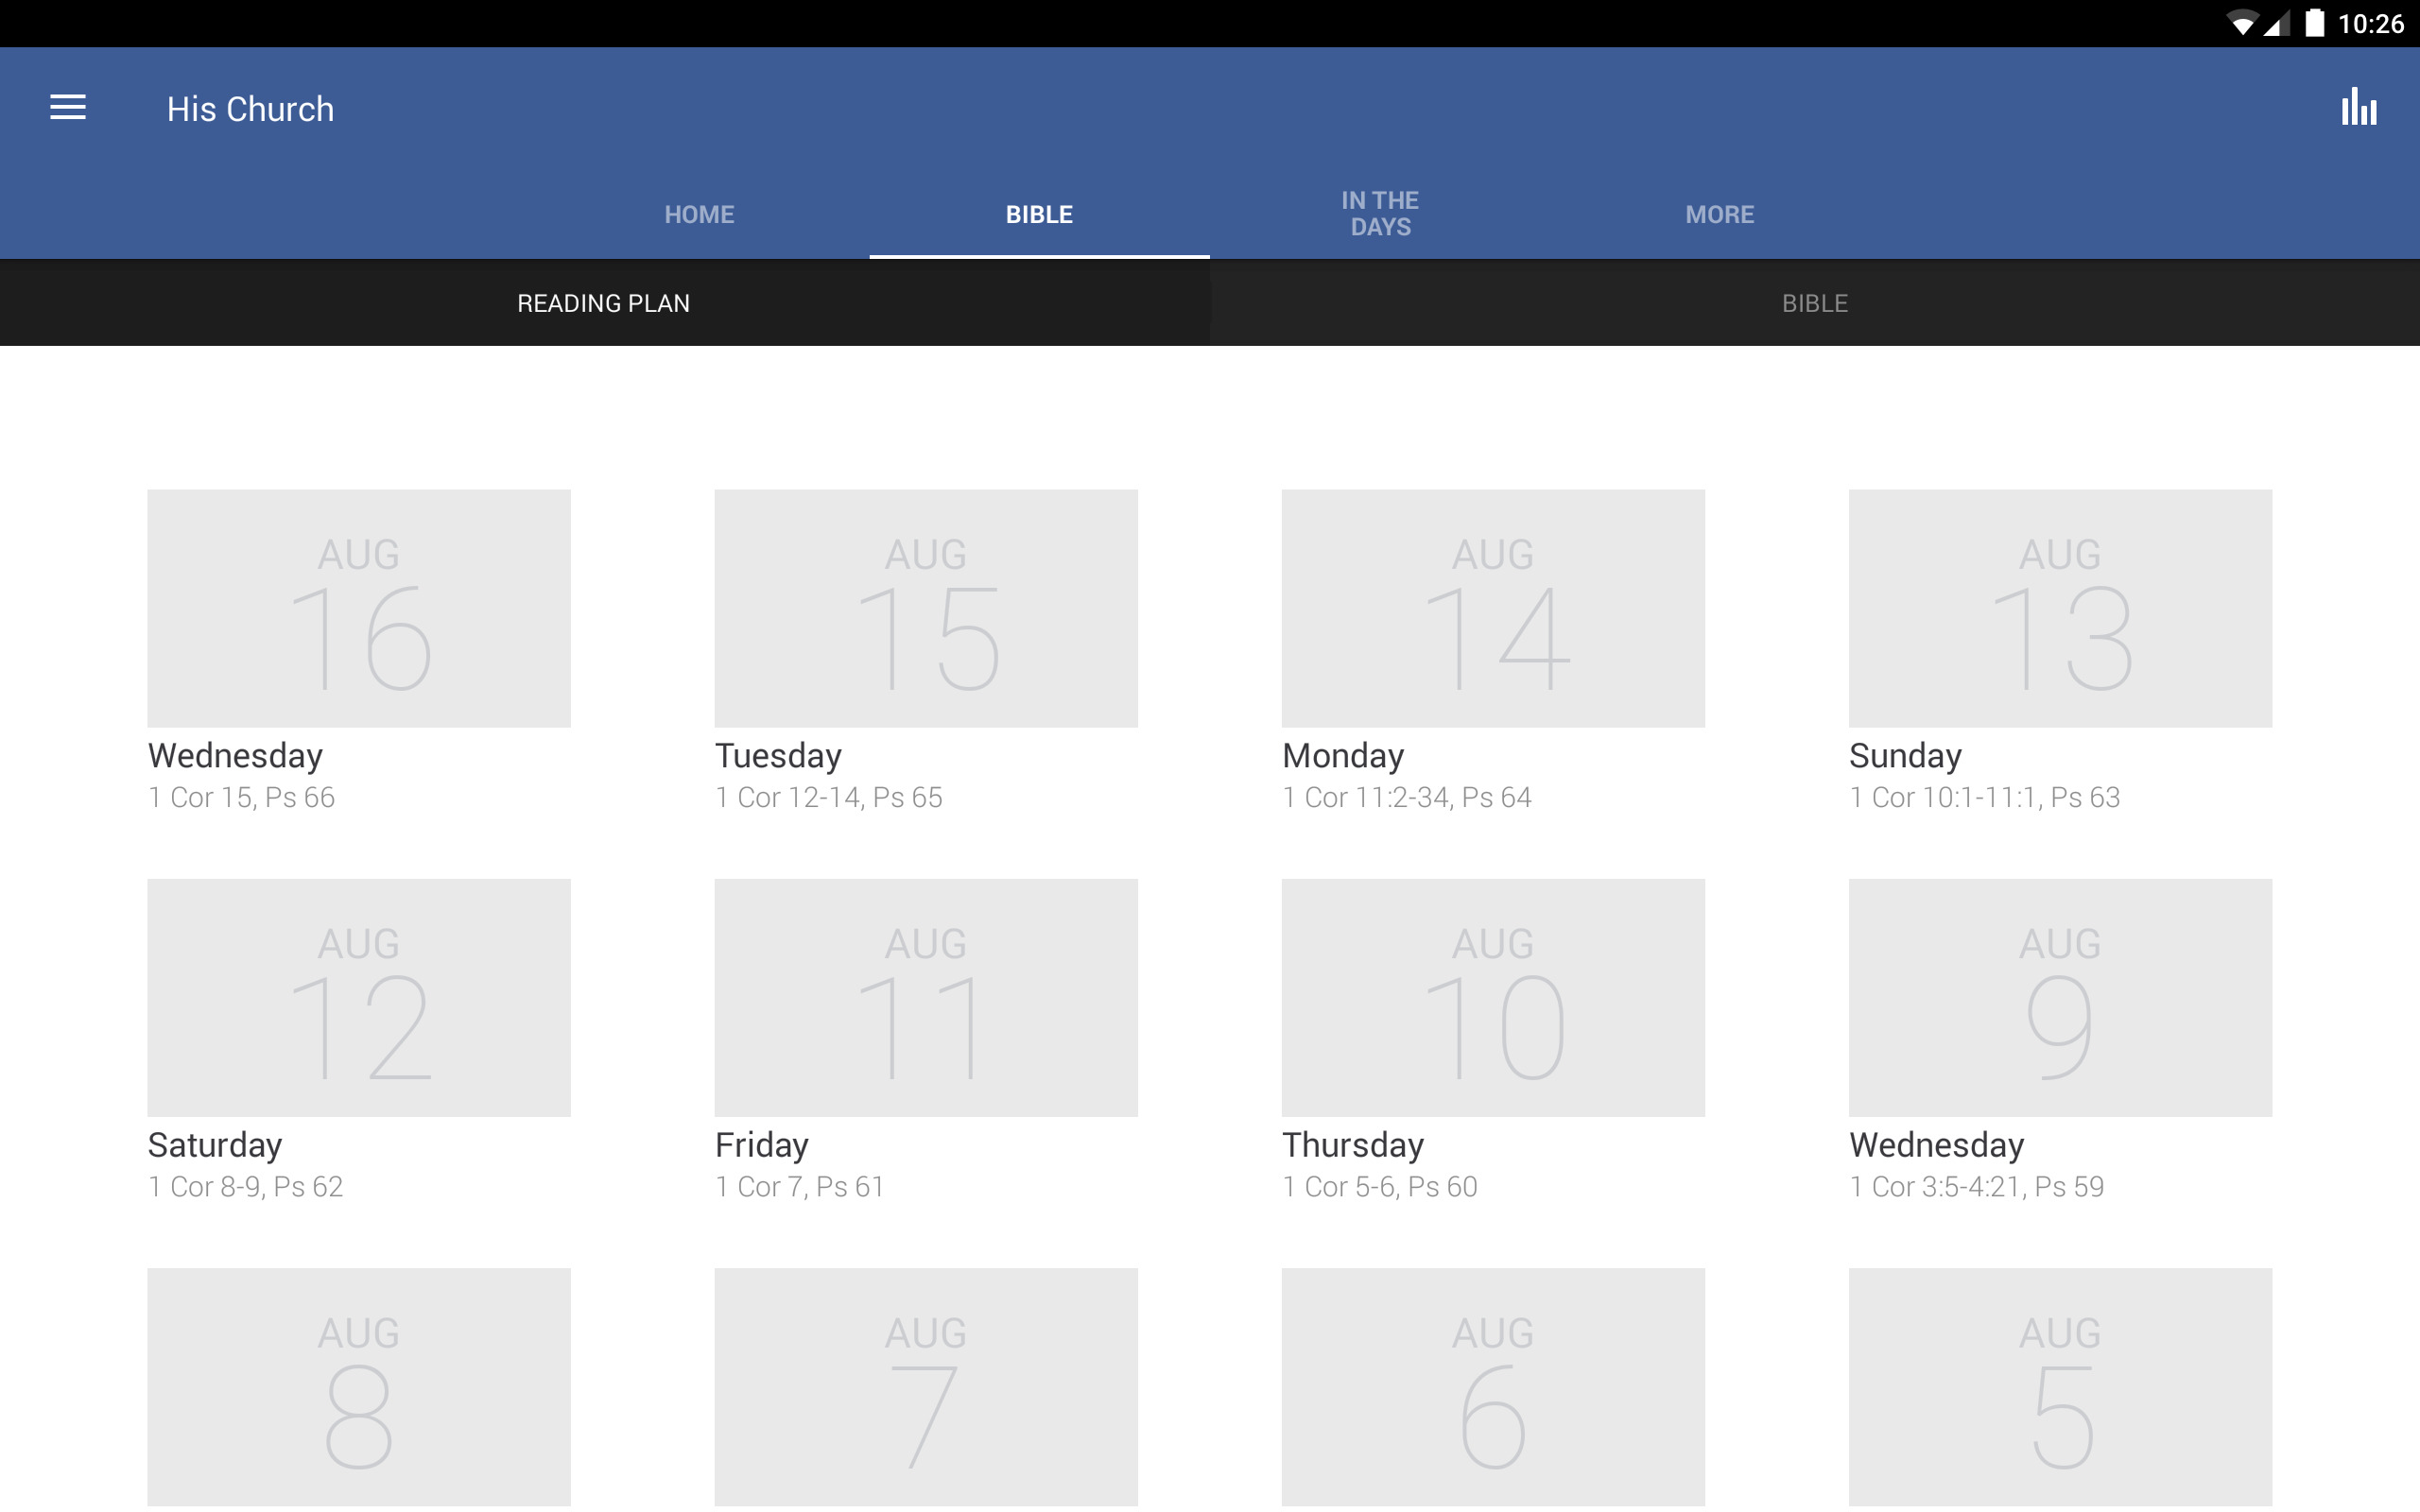
Task: Select the IN THE DAYS tab
Action: click(1379, 213)
